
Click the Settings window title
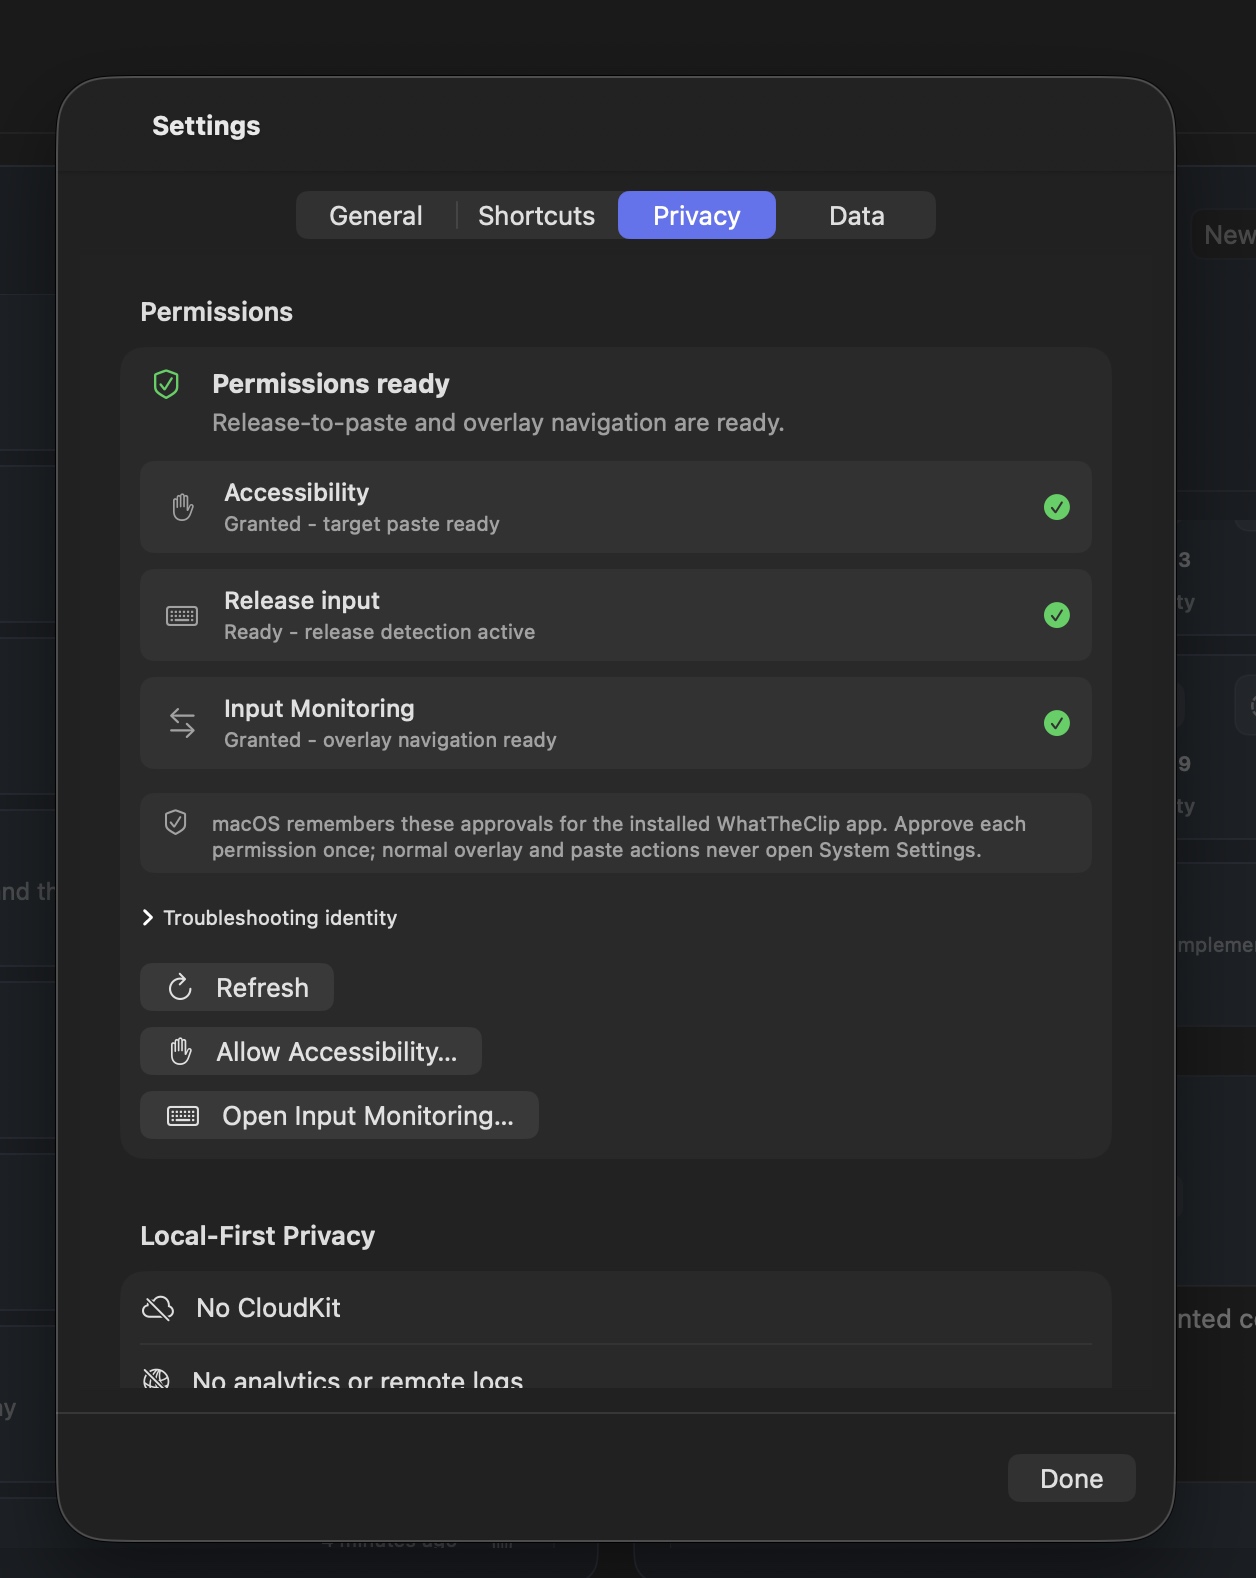pos(206,126)
